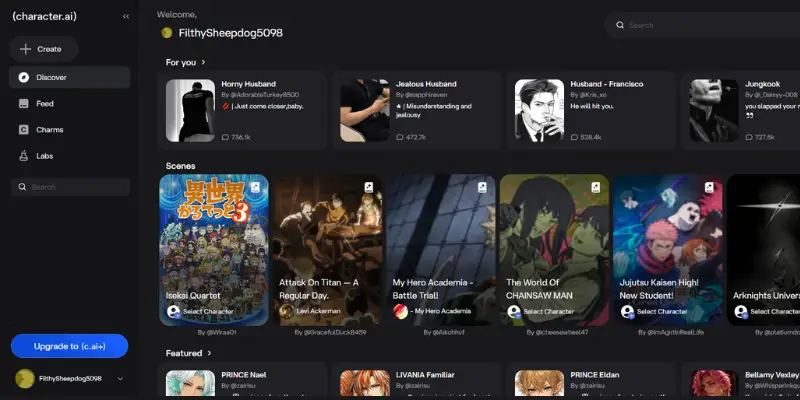Click the chat count icon on Jealous Husband

coord(399,137)
